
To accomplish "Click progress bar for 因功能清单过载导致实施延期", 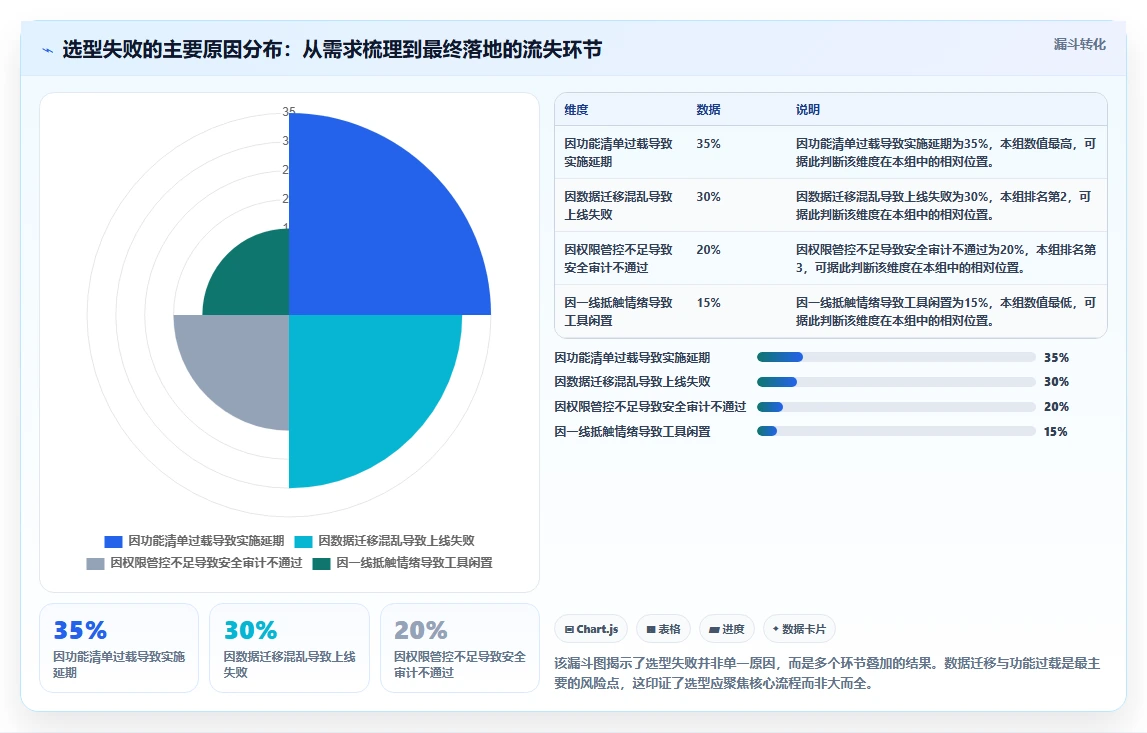I will (x=896, y=357).
